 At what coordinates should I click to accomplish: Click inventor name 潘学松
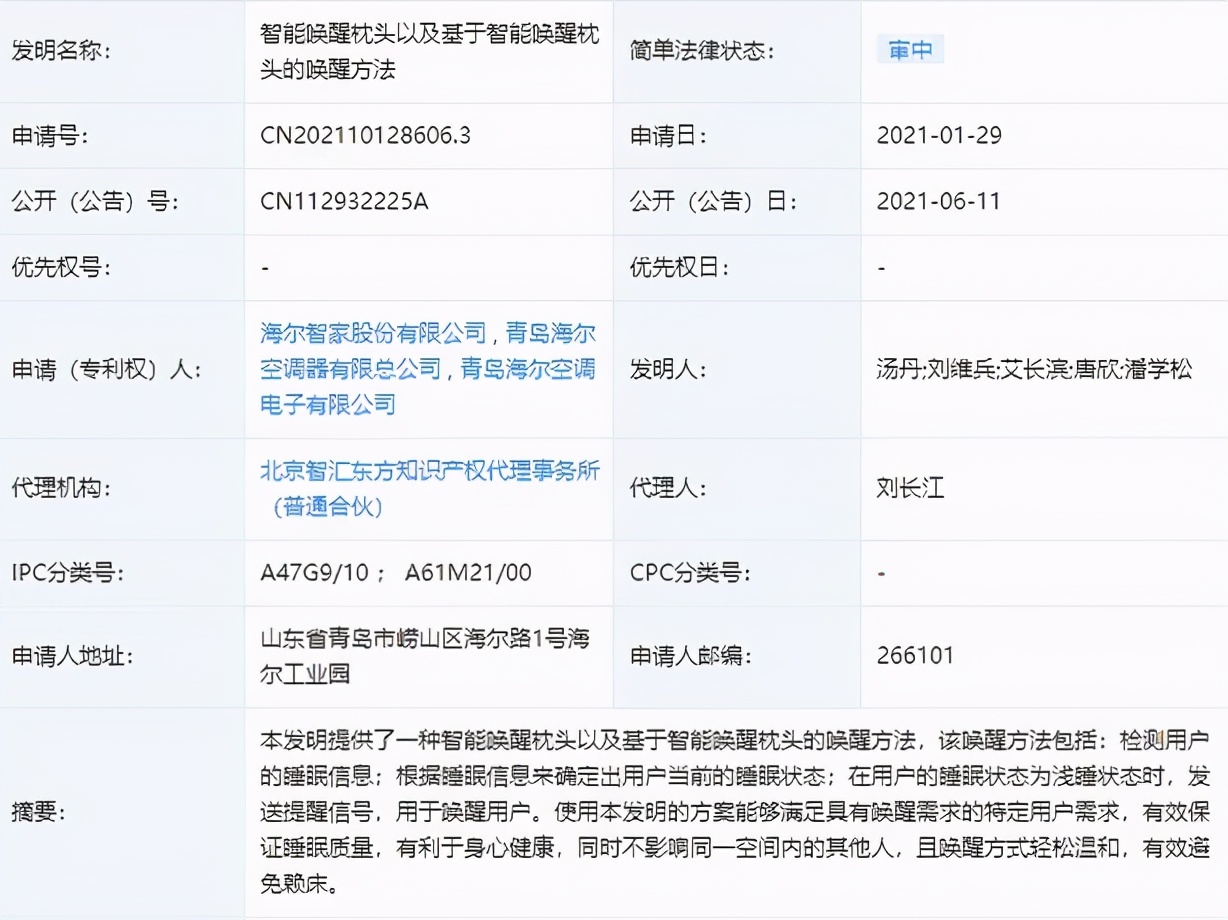coord(1157,369)
